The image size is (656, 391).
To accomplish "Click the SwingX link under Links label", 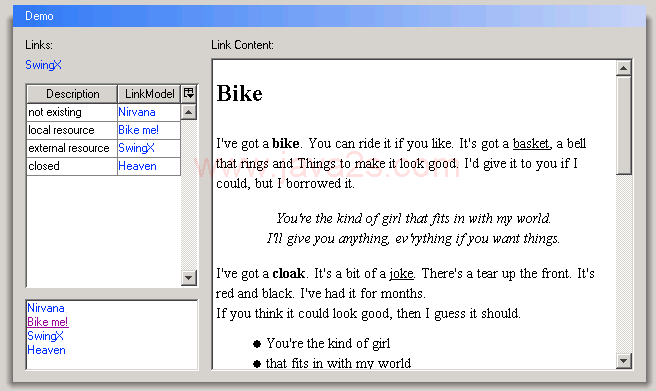I will (x=43, y=65).
